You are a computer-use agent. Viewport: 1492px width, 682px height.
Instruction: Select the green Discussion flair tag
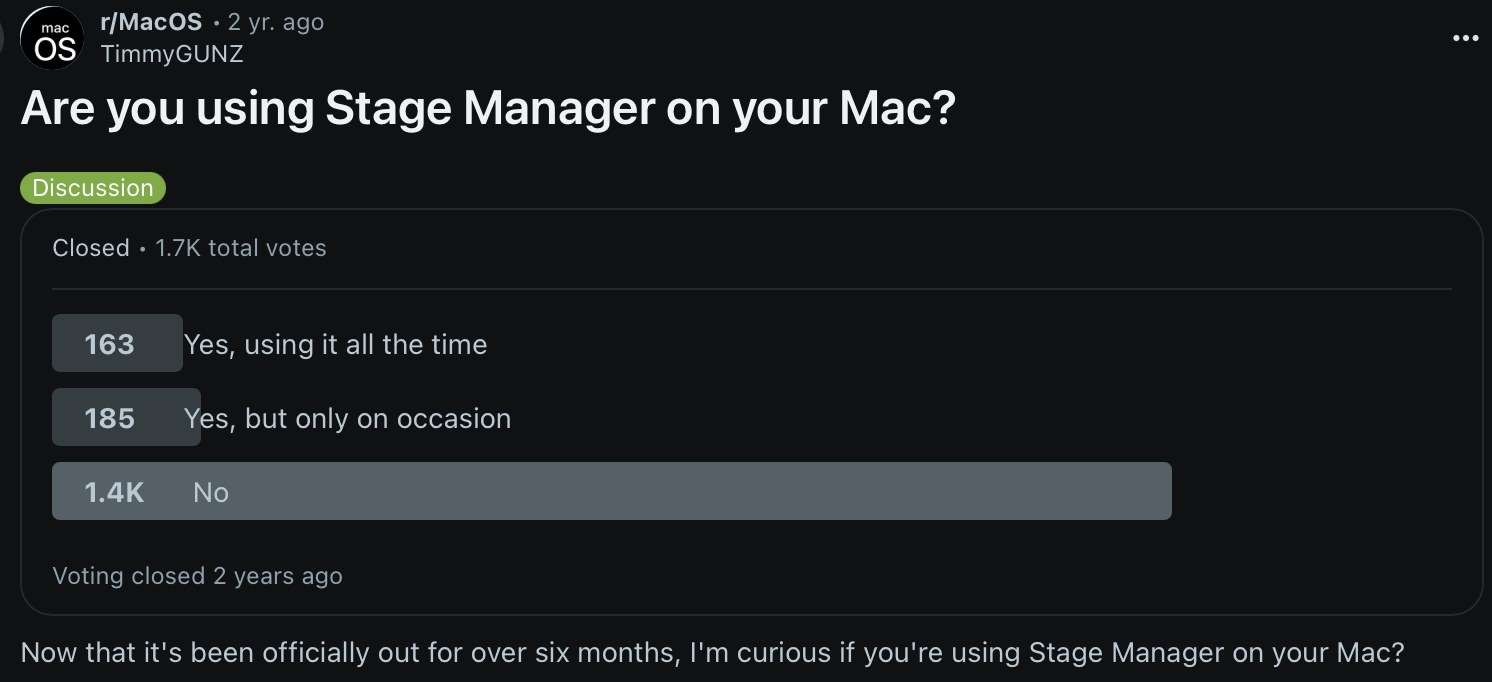pyautogui.click(x=93, y=188)
